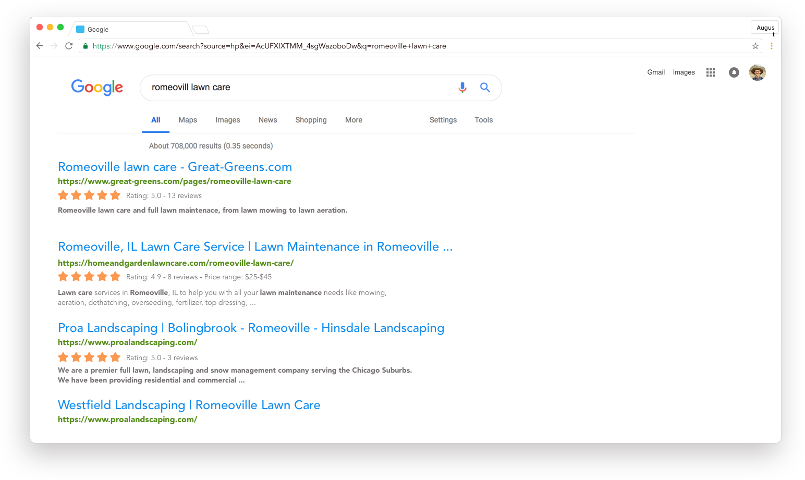Viewport: 805px width, 480px height.
Task: Open Google notifications bell icon
Action: point(734,72)
